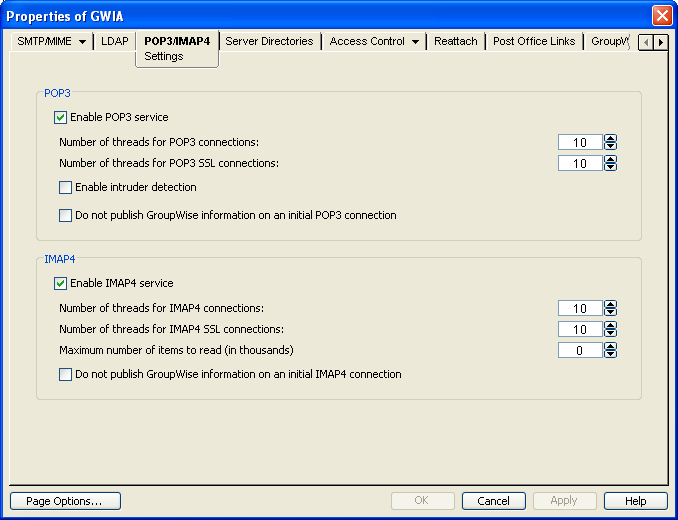Uncheck Enable IMAP4 service
This screenshot has height=520, width=678.
point(60,283)
